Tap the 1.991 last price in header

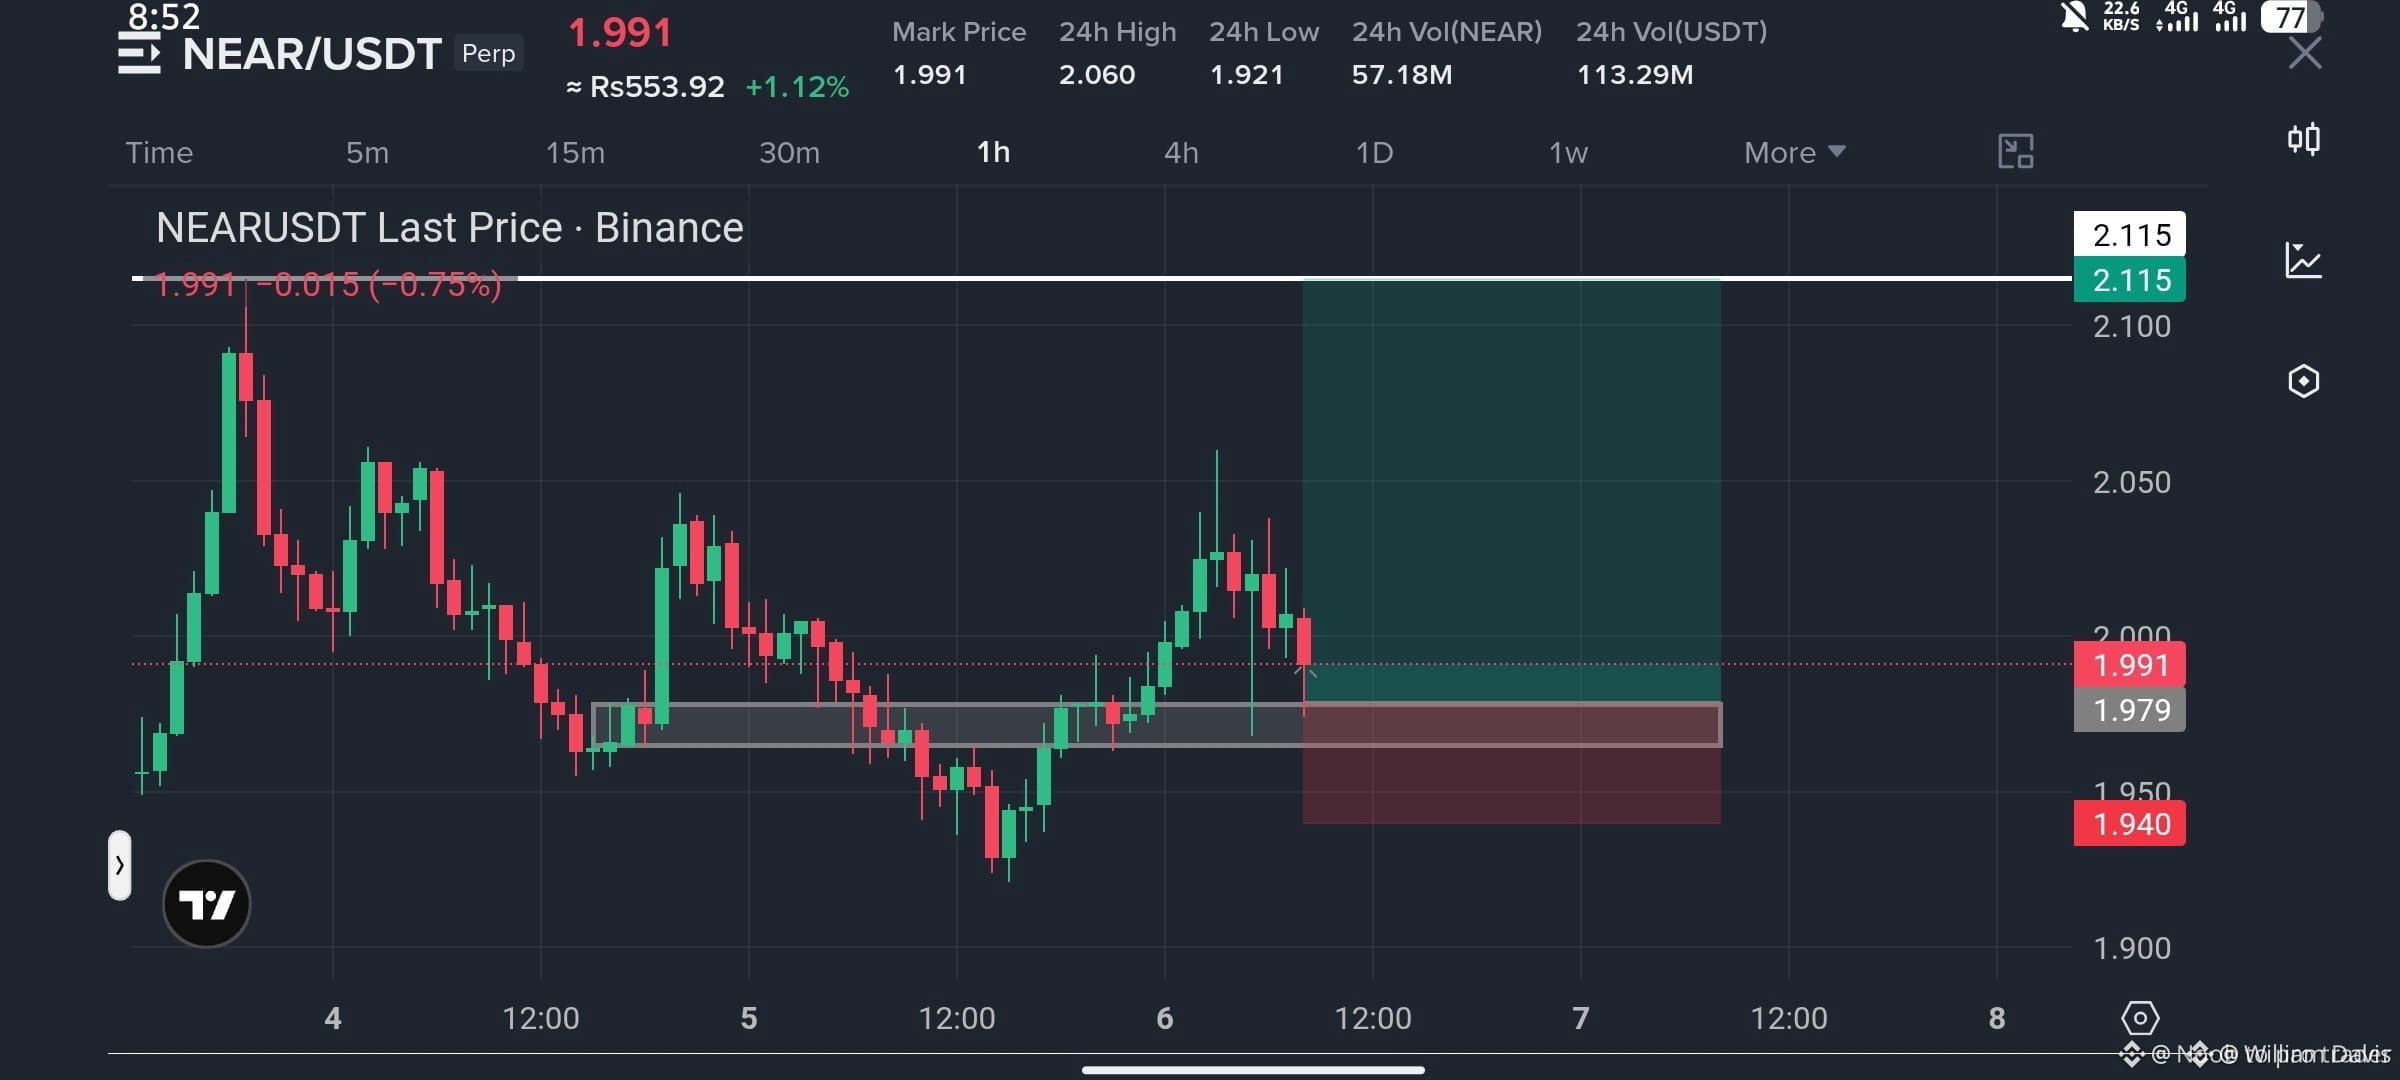coord(620,33)
